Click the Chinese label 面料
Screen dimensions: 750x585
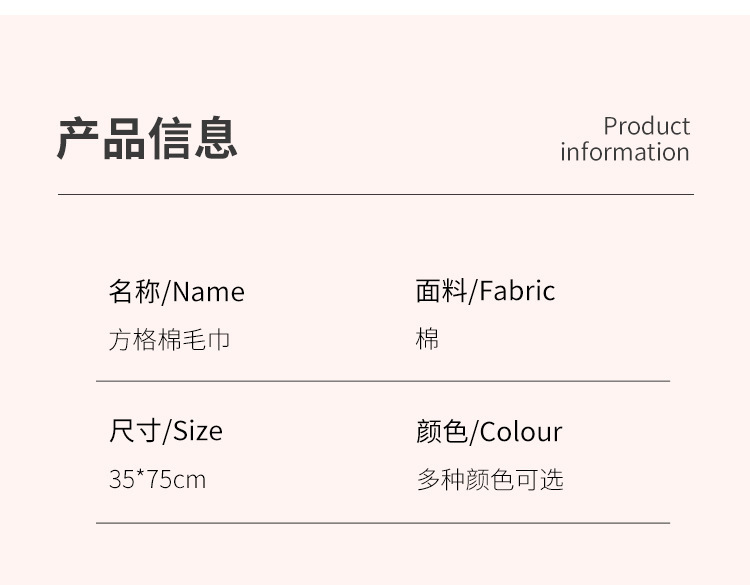(441, 291)
